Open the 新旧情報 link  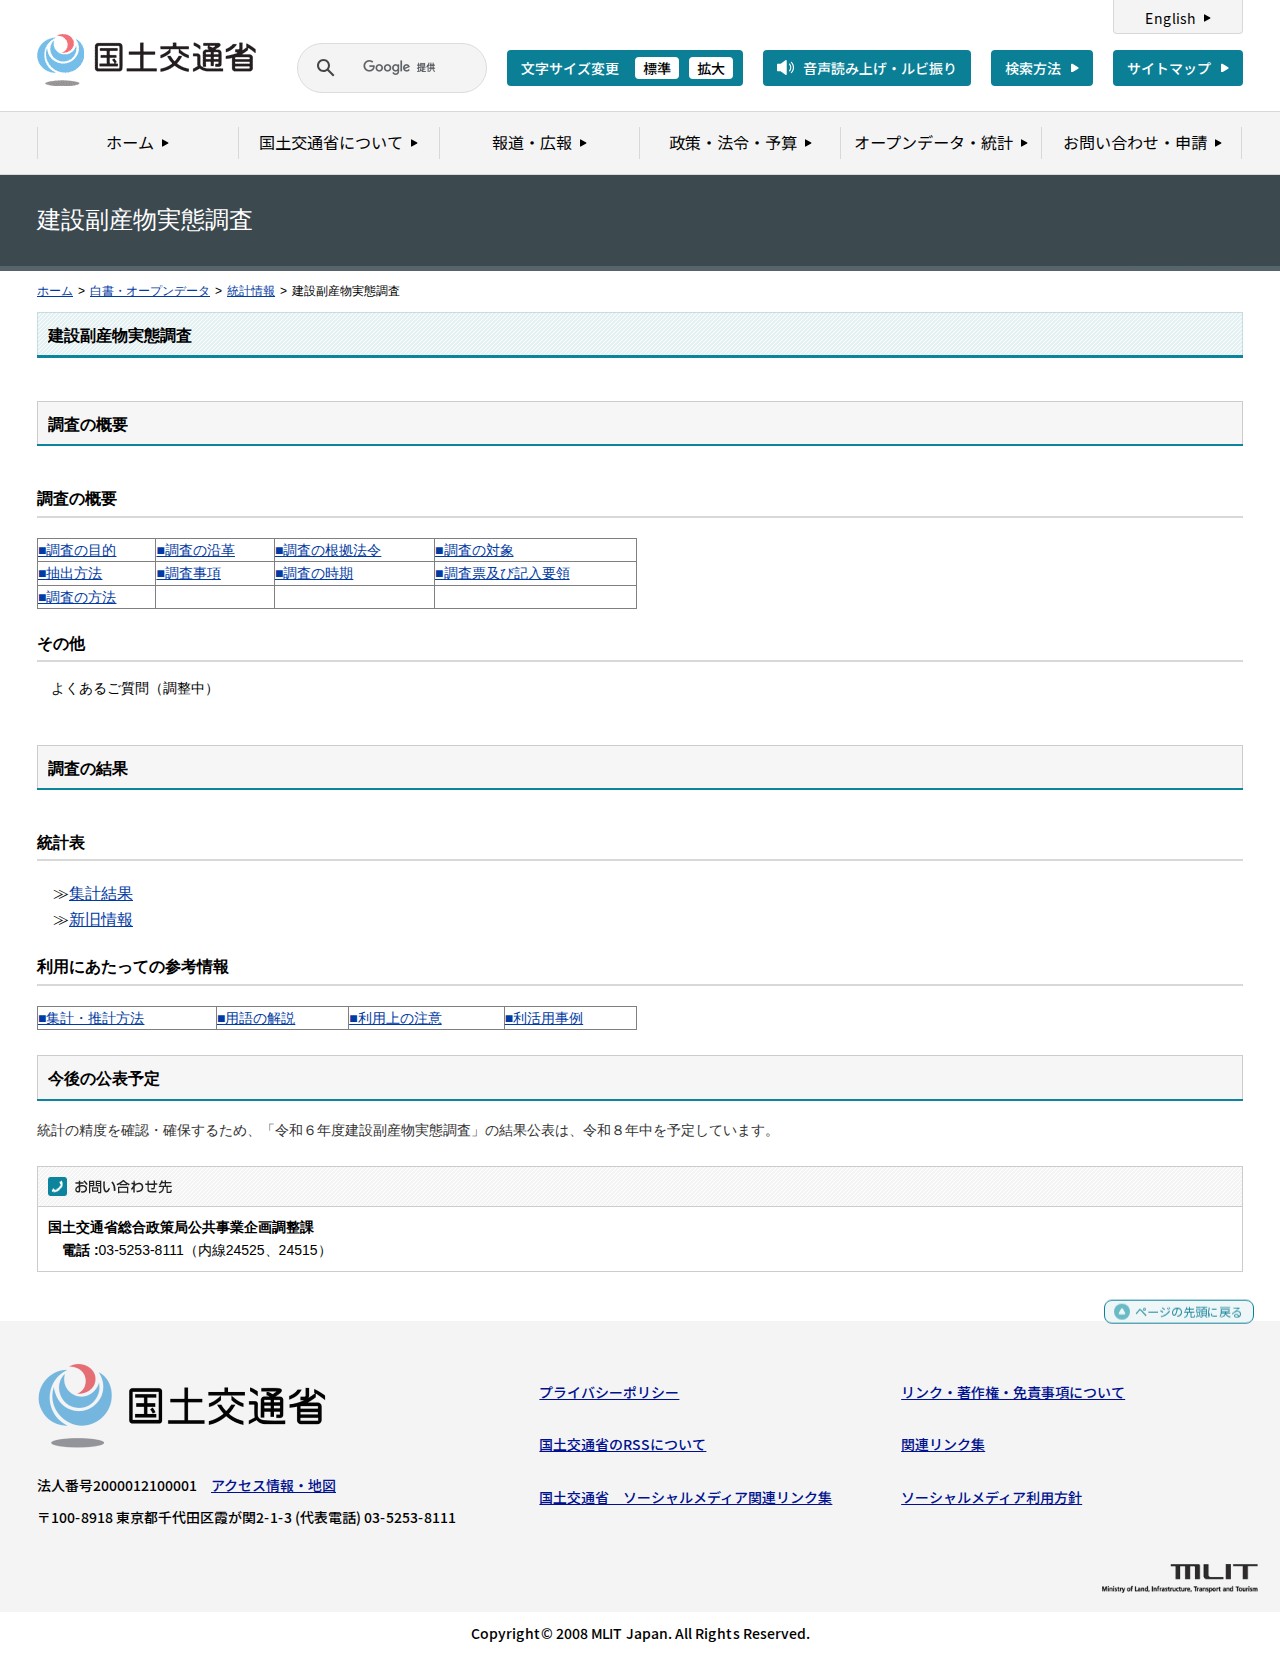(101, 919)
